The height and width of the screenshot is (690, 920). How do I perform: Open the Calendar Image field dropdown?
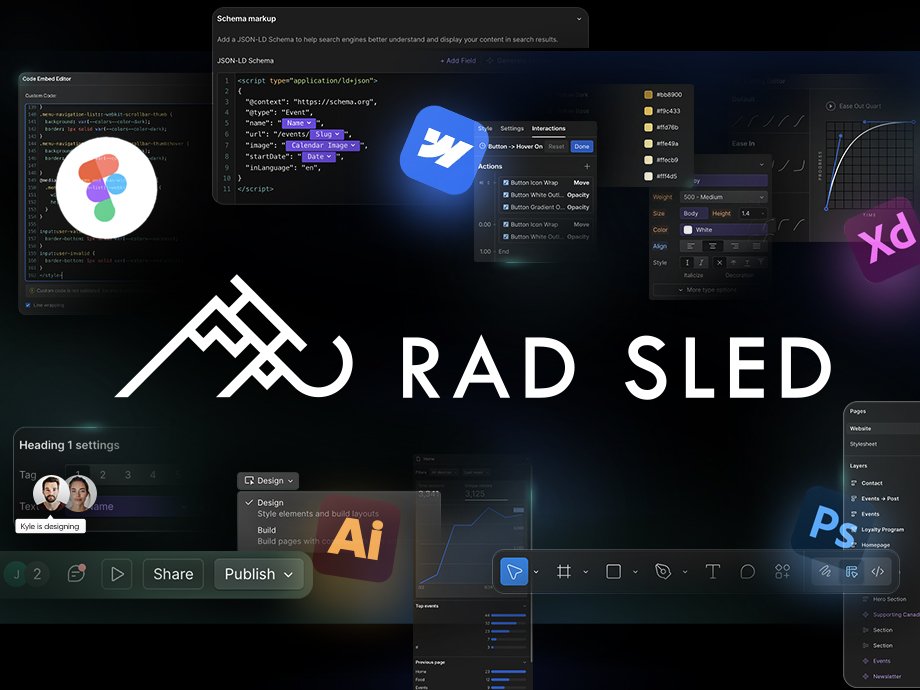coord(323,146)
